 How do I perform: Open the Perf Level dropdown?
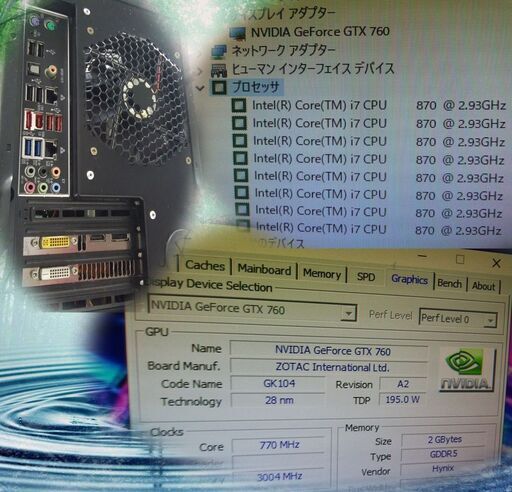click(x=490, y=321)
